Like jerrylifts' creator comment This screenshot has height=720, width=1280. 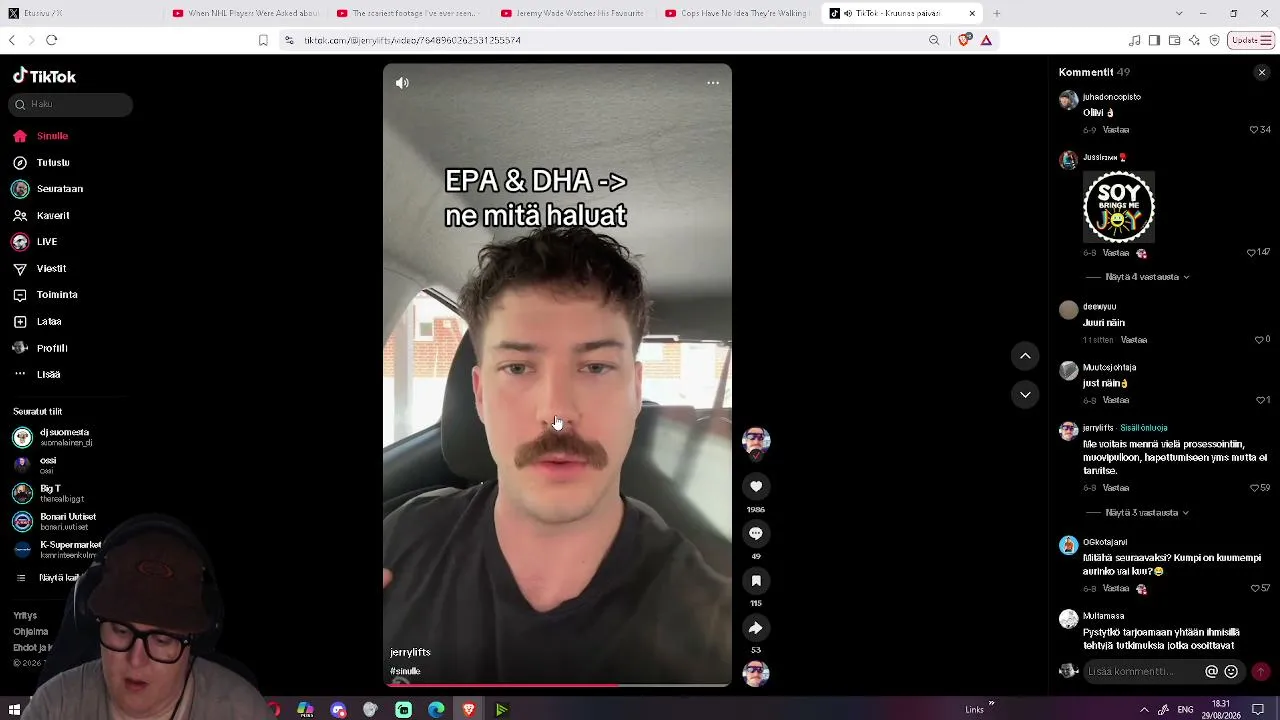coord(1254,488)
